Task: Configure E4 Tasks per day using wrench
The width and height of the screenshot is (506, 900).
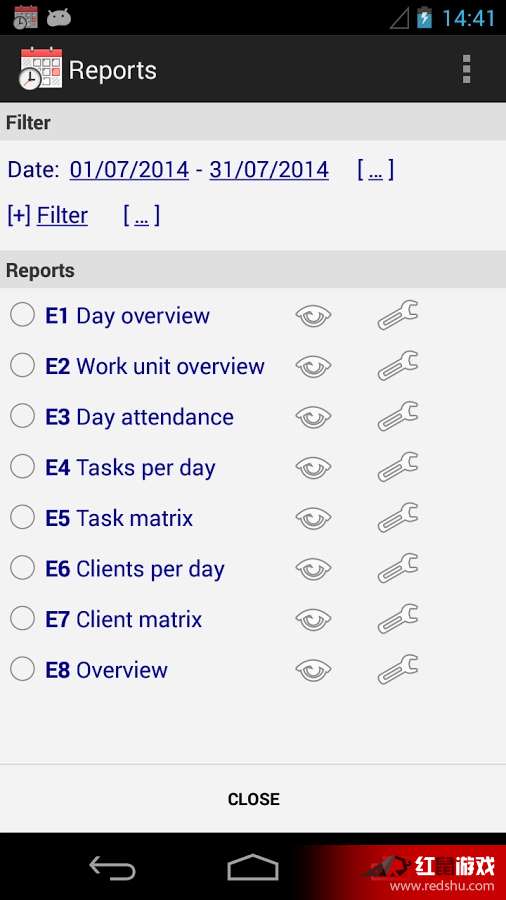Action: 398,467
